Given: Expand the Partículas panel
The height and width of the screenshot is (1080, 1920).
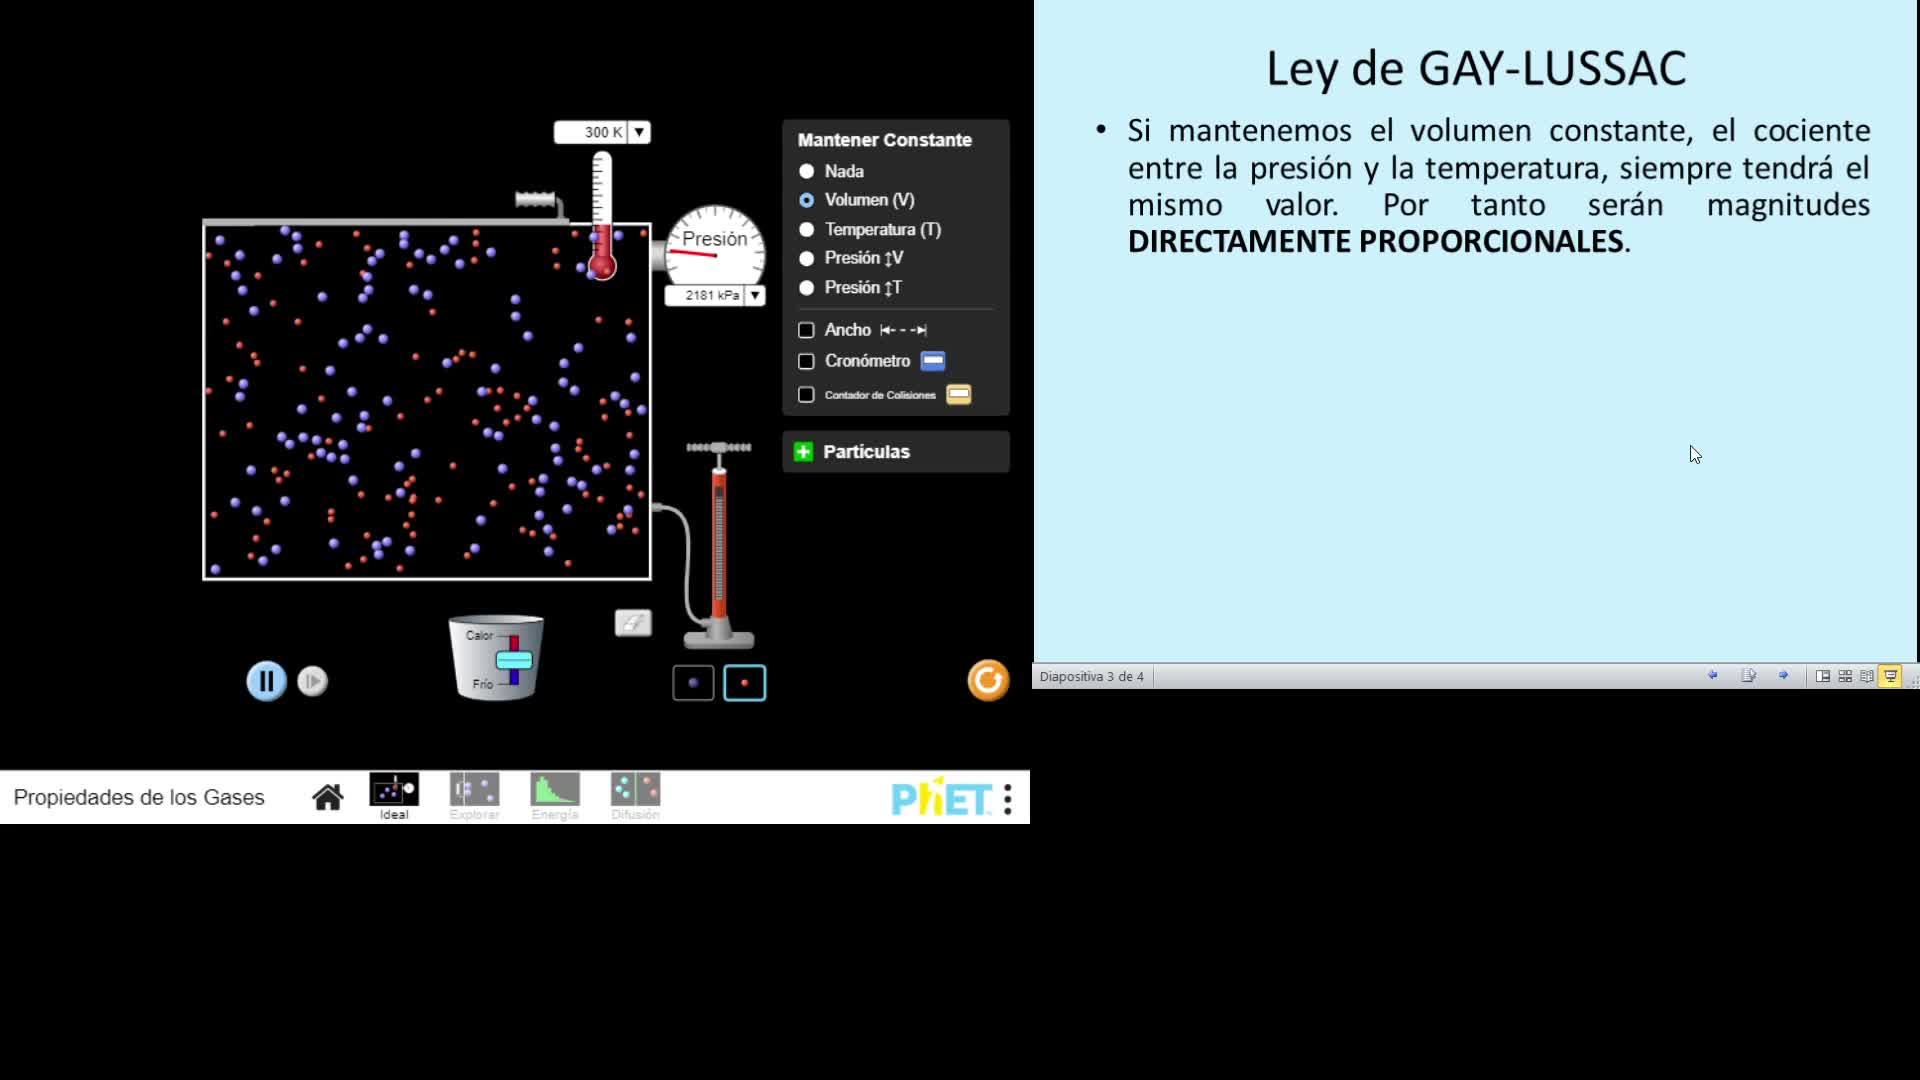Looking at the screenshot, I should [803, 452].
